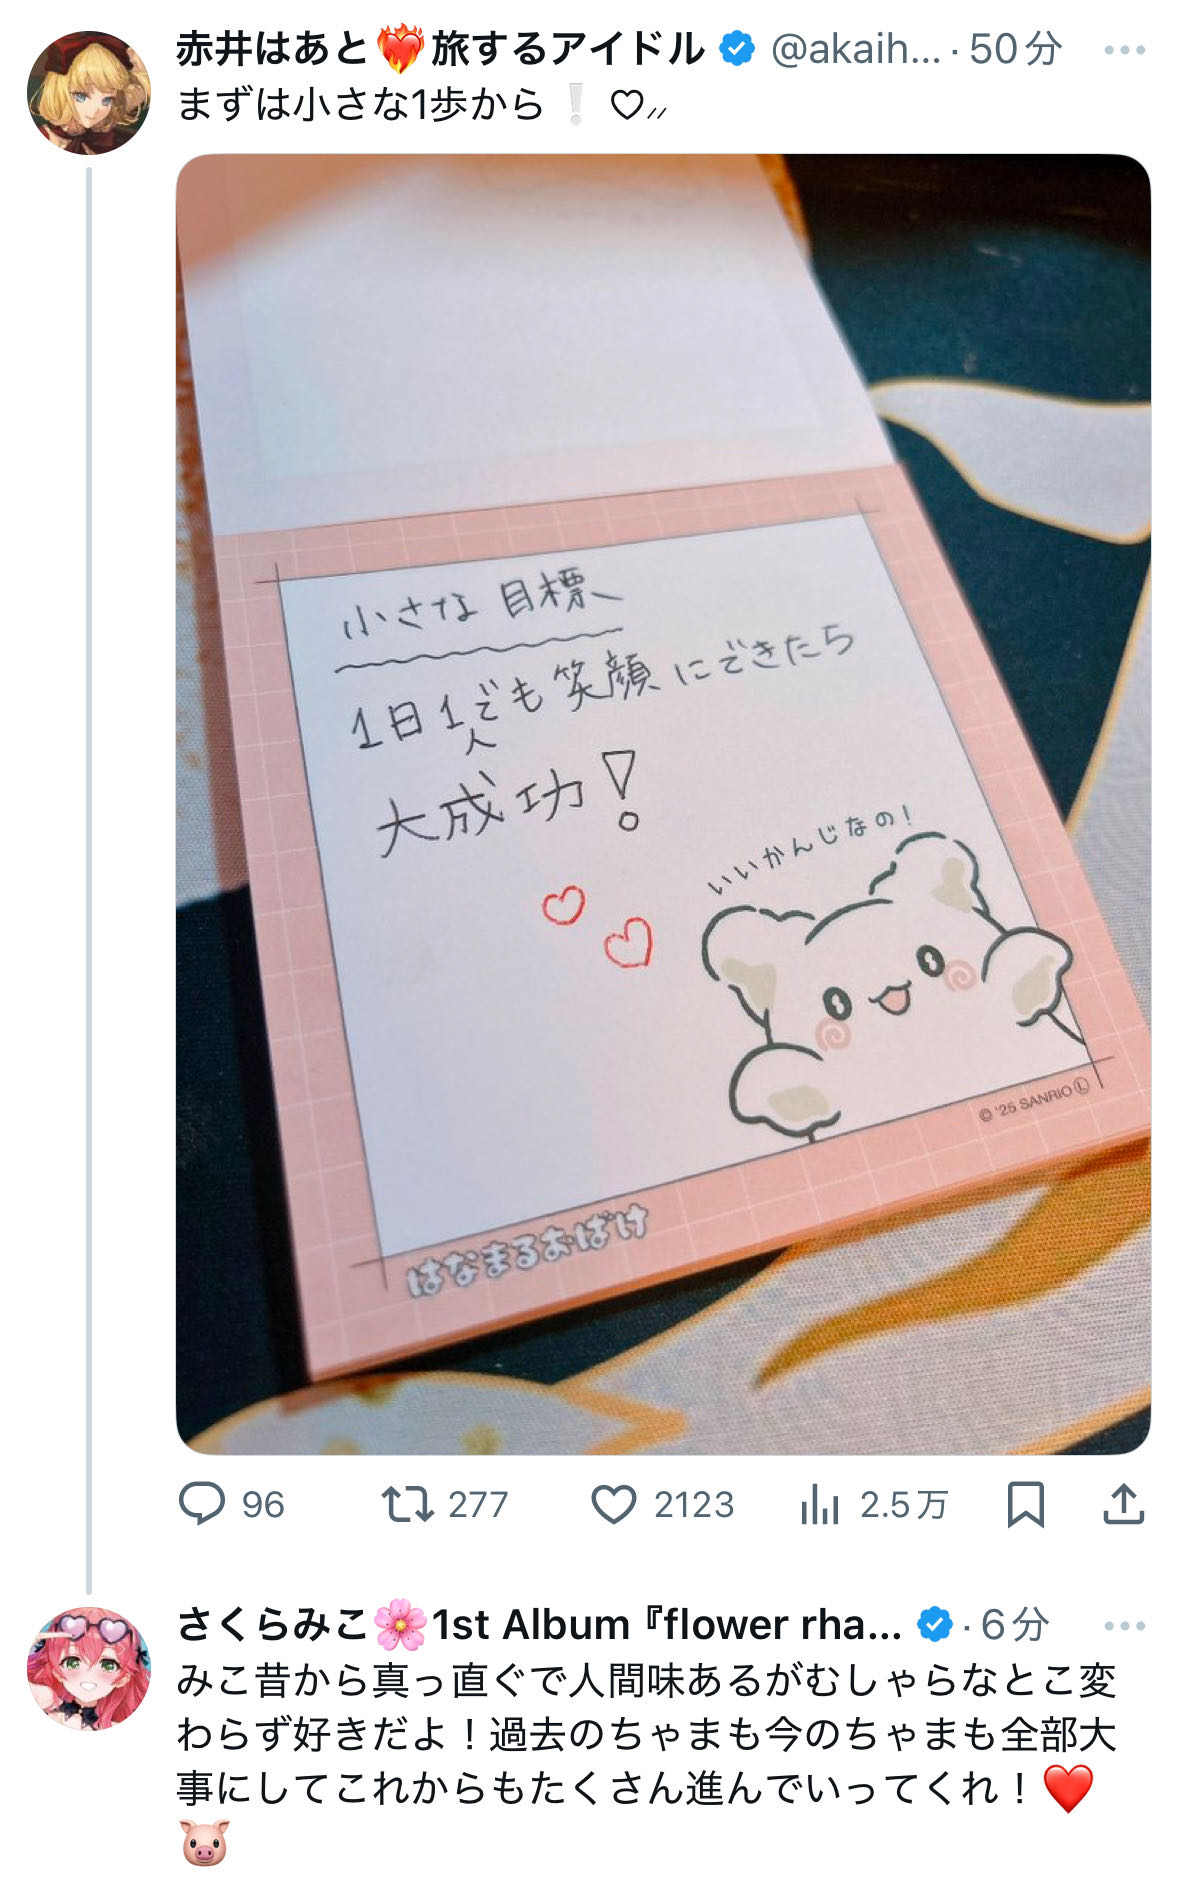Share the tweet via the upload arrow icon
The image size is (1179, 1882).
1123,1504
